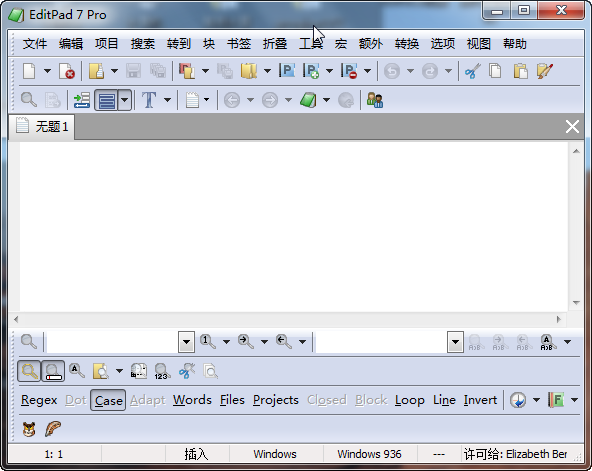Toggle the Line search option
The image size is (592, 471).
click(x=444, y=400)
